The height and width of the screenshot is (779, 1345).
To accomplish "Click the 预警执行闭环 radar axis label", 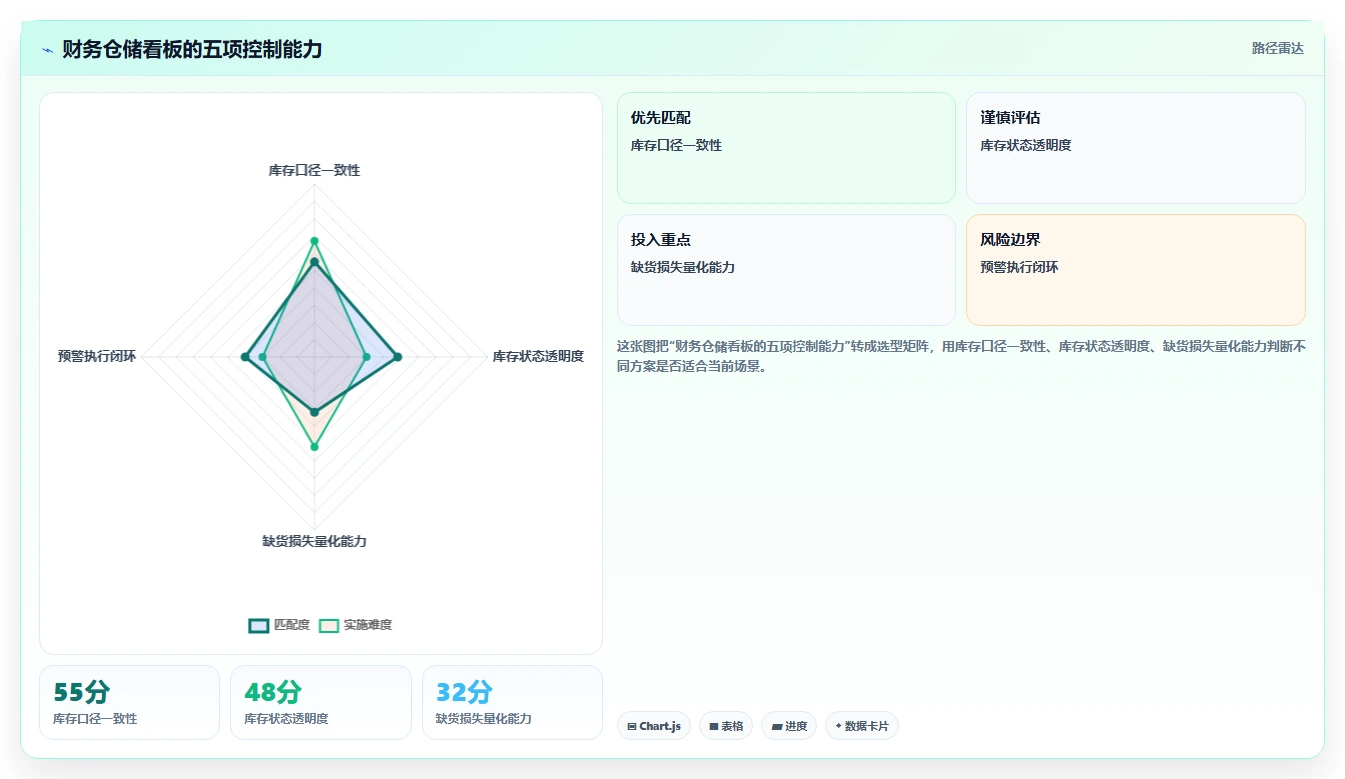I will (x=97, y=356).
